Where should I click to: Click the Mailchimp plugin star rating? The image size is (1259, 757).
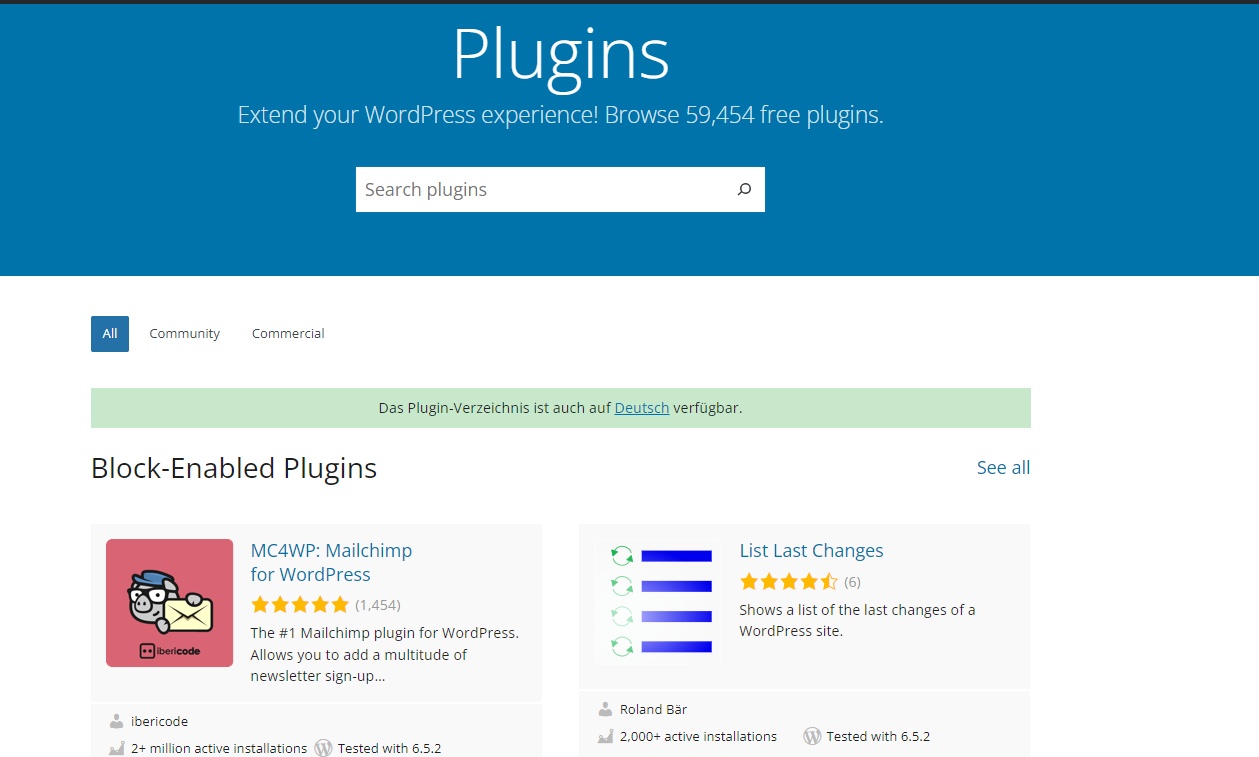tap(300, 605)
